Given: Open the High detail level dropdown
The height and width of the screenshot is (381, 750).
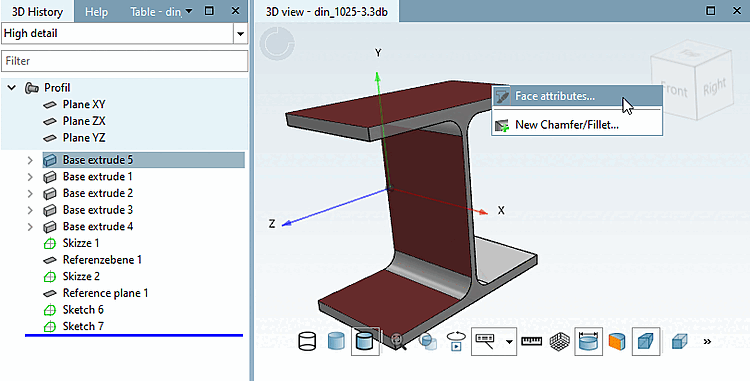Looking at the screenshot, I should (240, 34).
